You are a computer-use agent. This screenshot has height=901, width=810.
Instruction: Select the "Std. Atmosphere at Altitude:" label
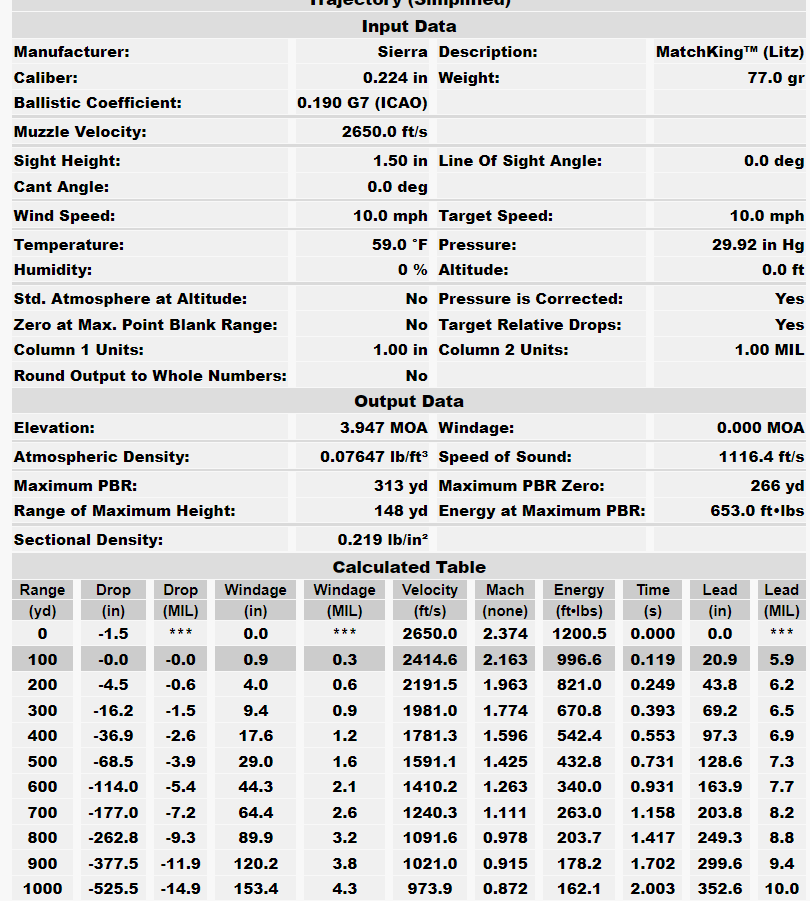pos(130,299)
